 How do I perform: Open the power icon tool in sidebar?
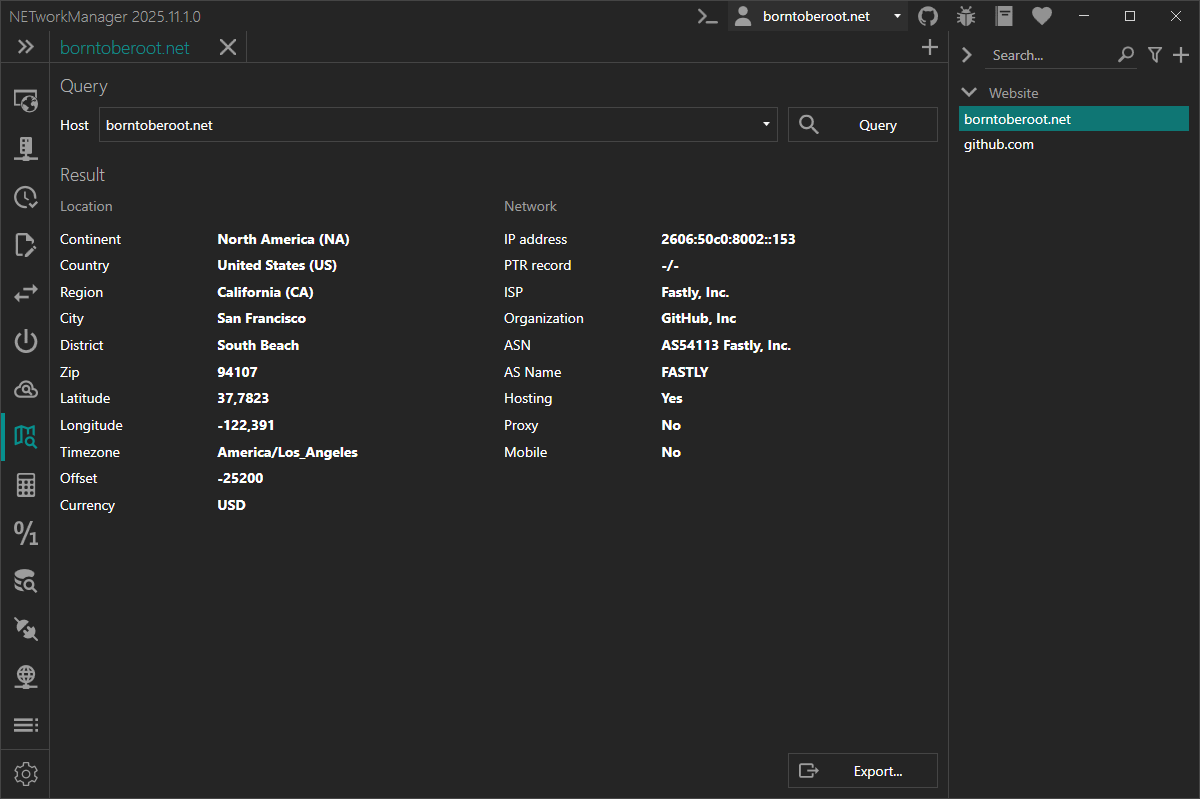click(x=26, y=342)
